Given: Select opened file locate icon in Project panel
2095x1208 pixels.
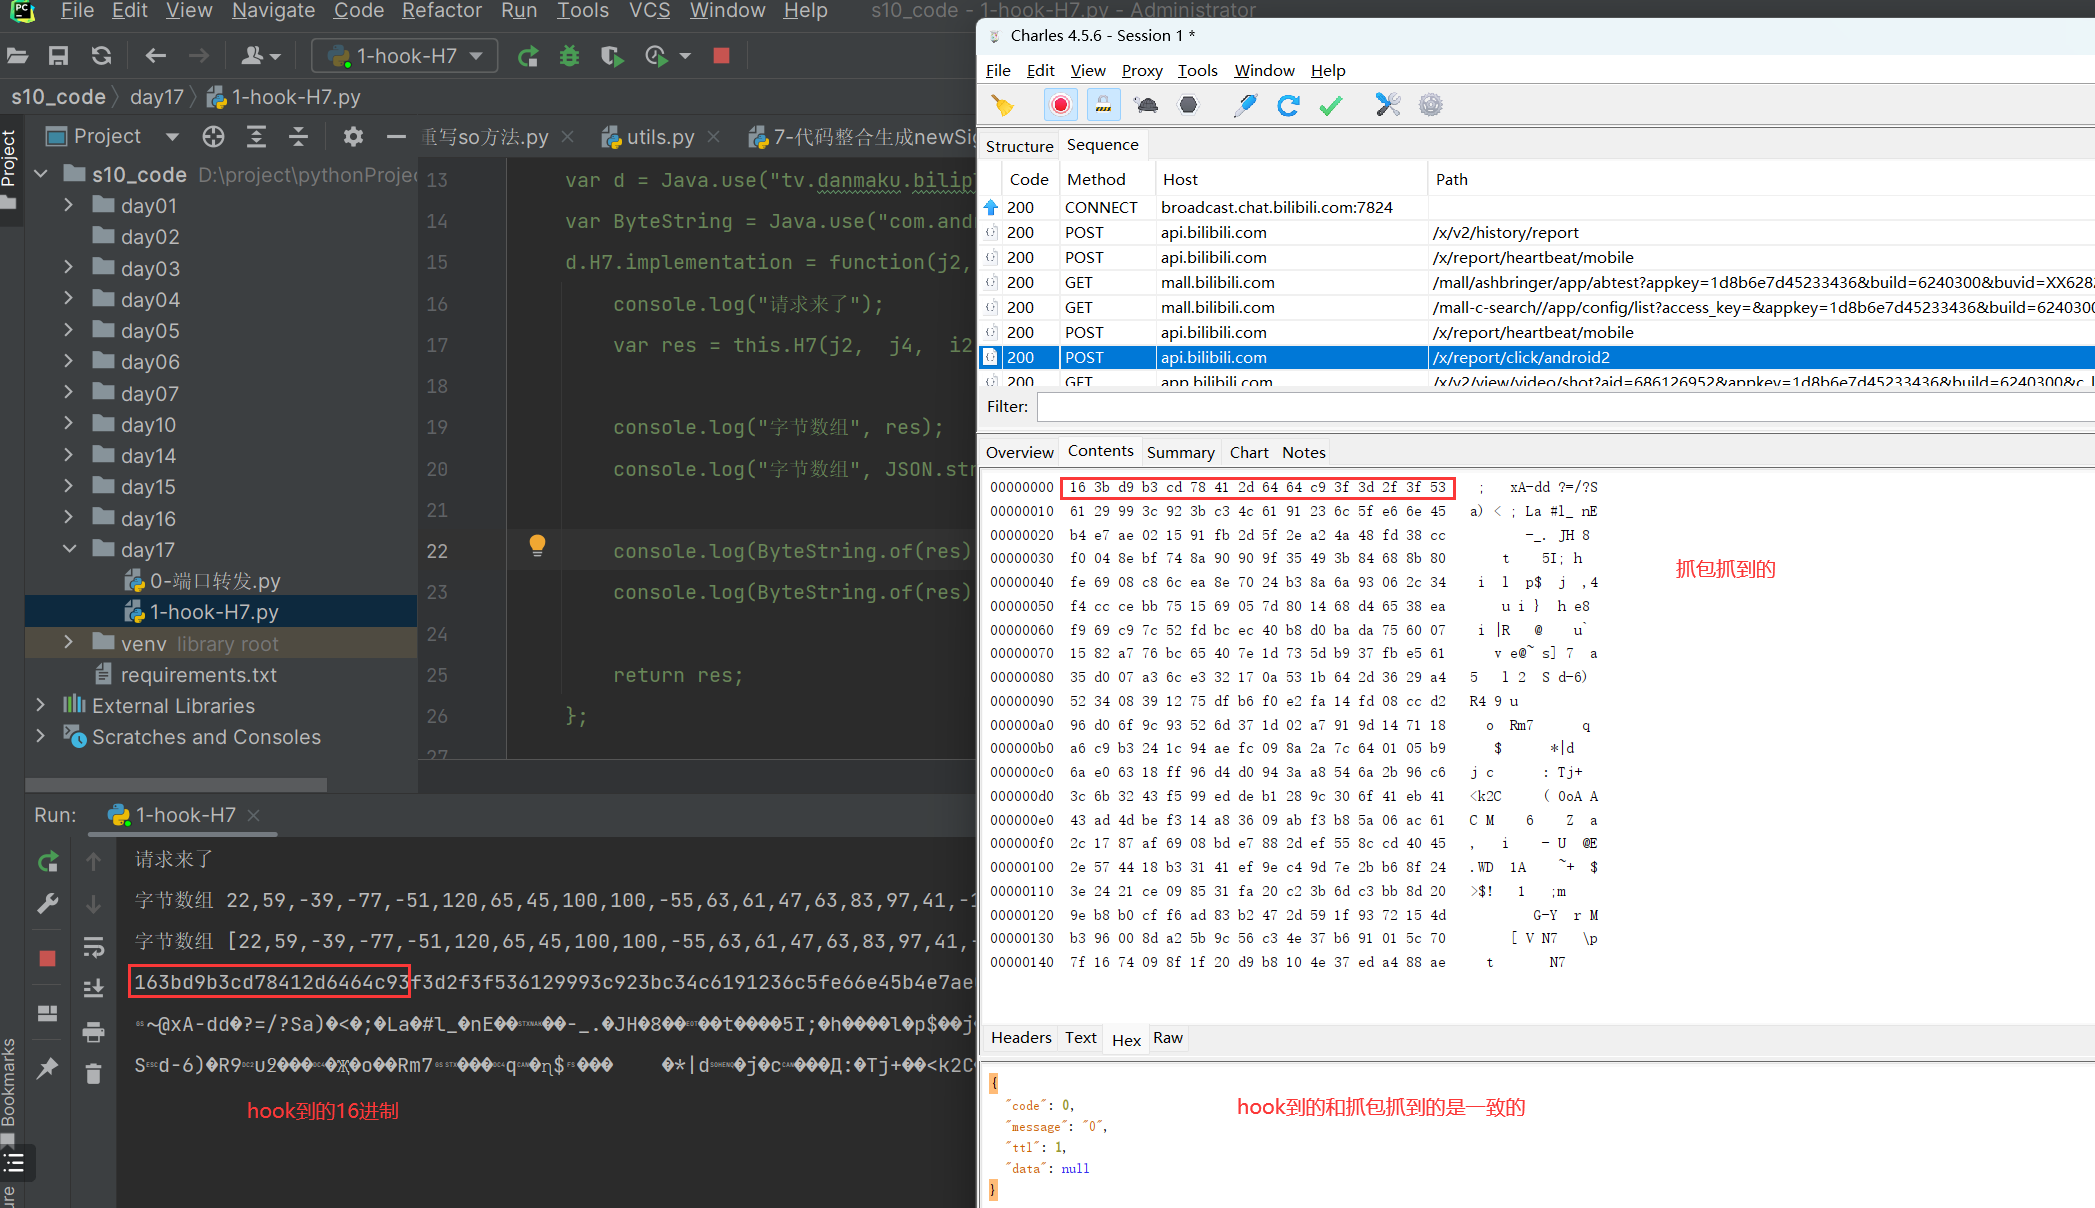Looking at the screenshot, I should tap(213, 136).
